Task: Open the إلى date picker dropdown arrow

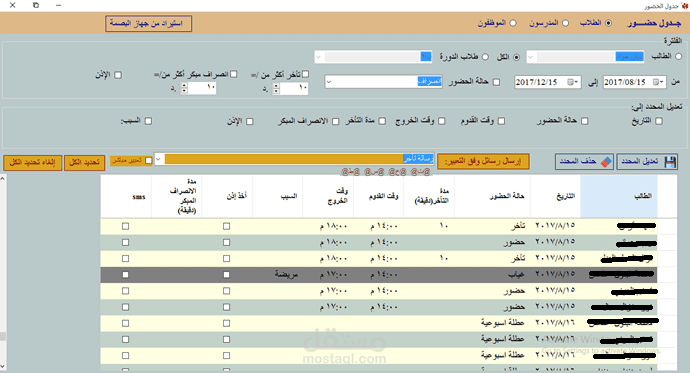Action: (x=576, y=82)
